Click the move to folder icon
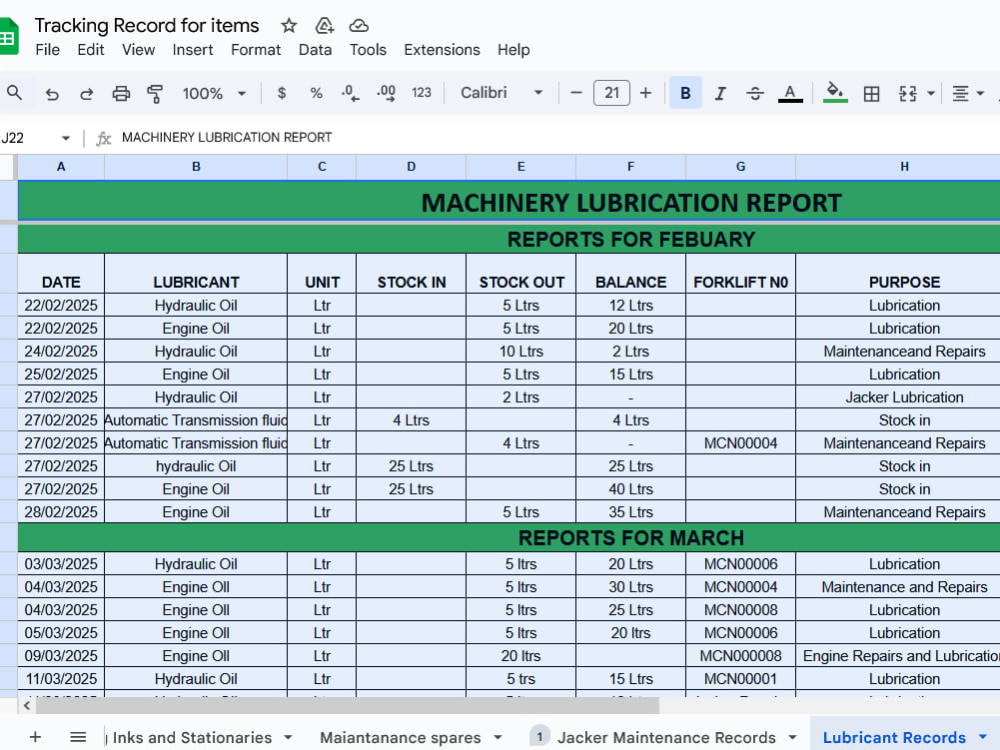The height and width of the screenshot is (750, 1000). [x=325, y=26]
